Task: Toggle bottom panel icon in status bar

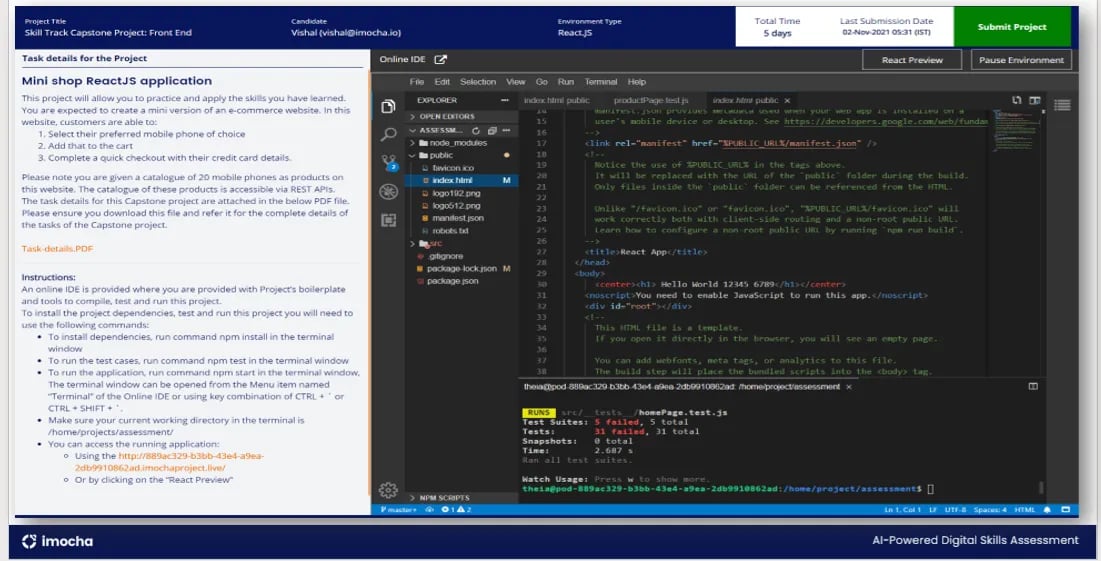Action: [1065, 510]
